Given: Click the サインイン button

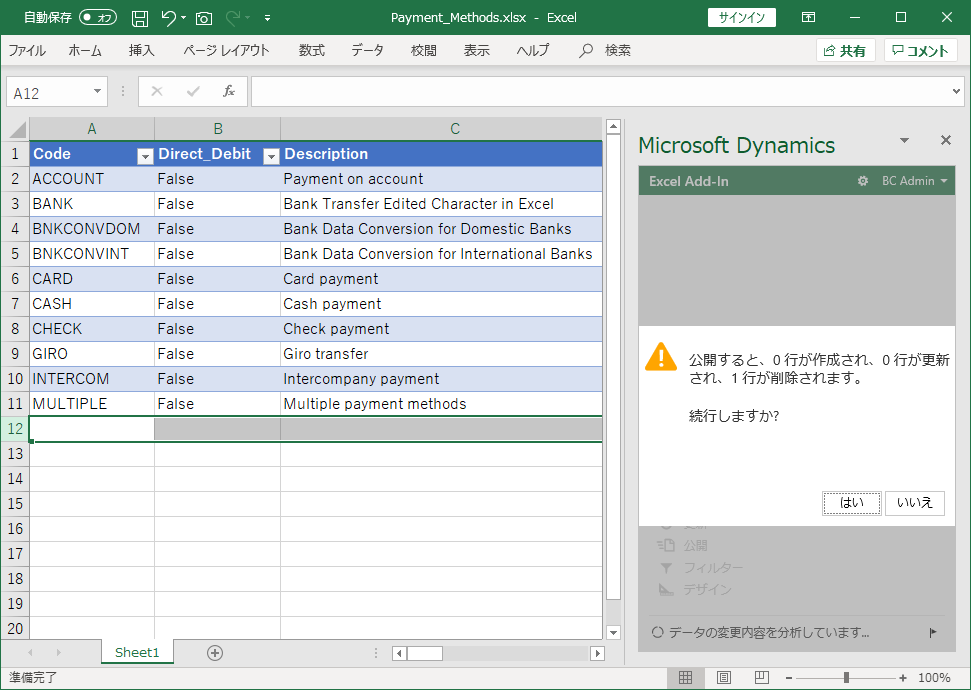Looking at the screenshot, I should pos(742,17).
